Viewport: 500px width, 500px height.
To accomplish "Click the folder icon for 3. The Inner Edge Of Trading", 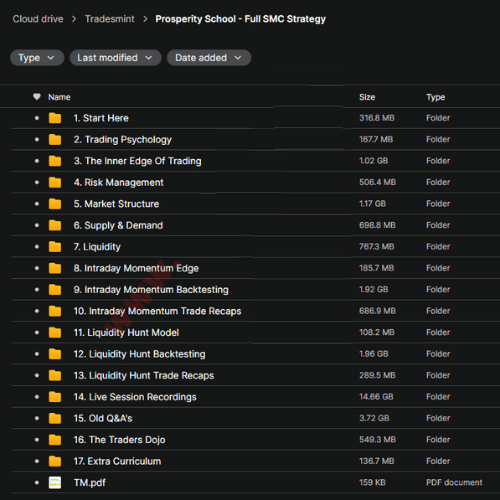I will point(55,161).
